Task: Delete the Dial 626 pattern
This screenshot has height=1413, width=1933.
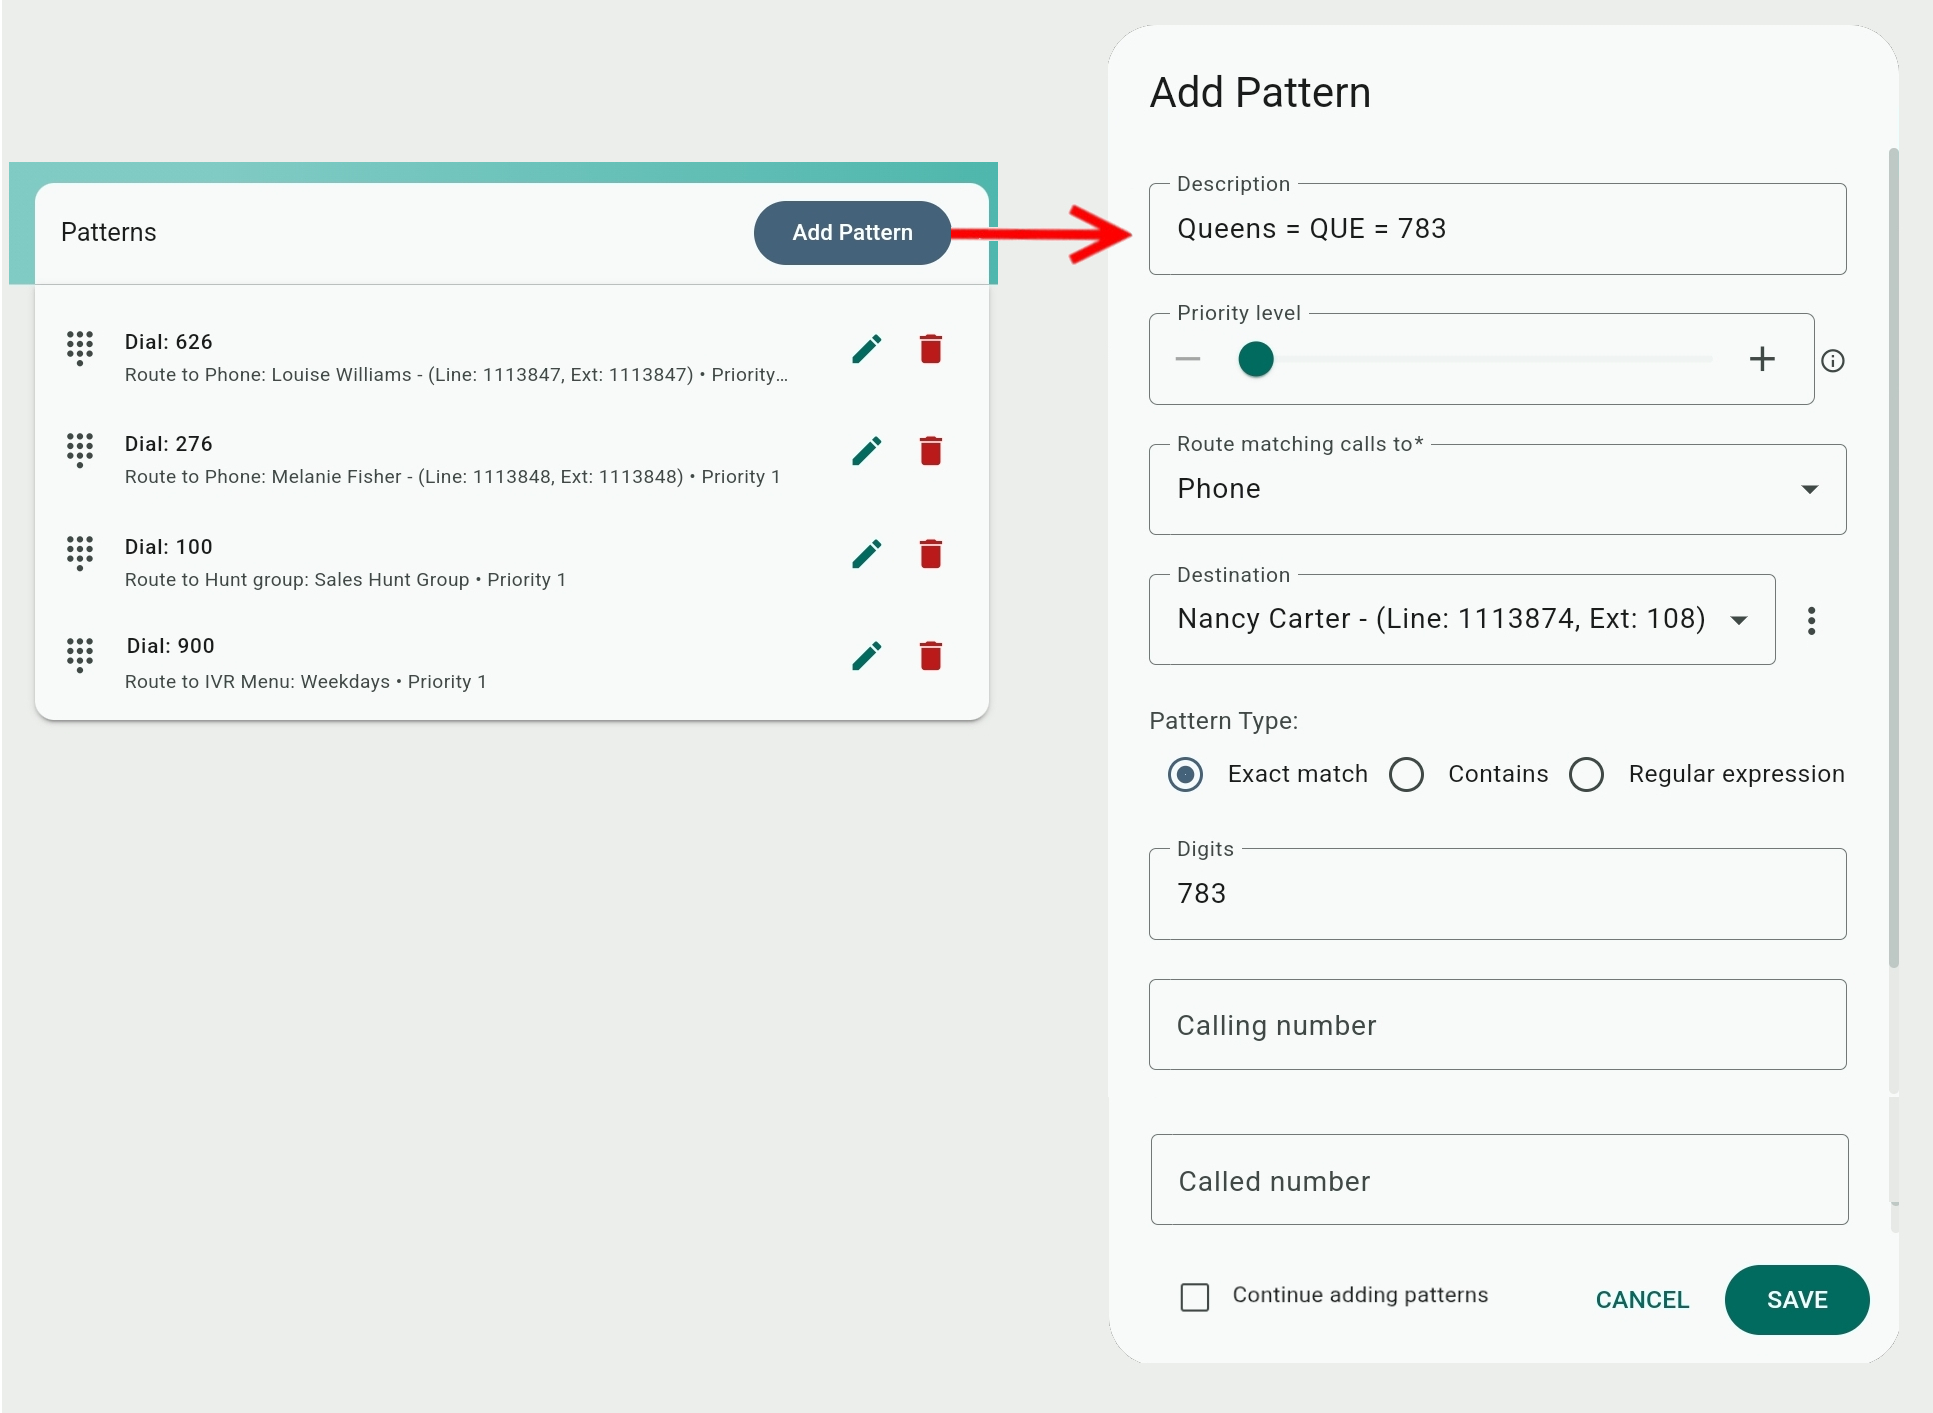Action: tap(930, 349)
